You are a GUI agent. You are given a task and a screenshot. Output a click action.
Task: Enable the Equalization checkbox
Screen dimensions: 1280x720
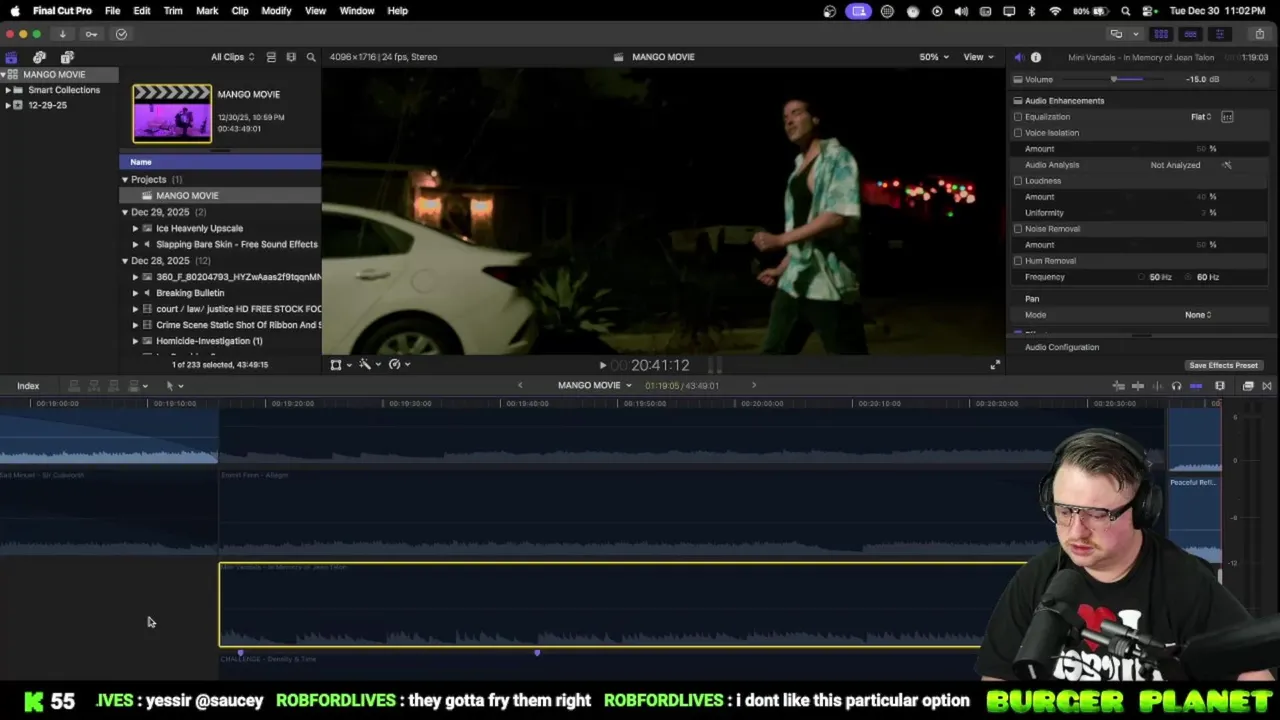[1018, 117]
